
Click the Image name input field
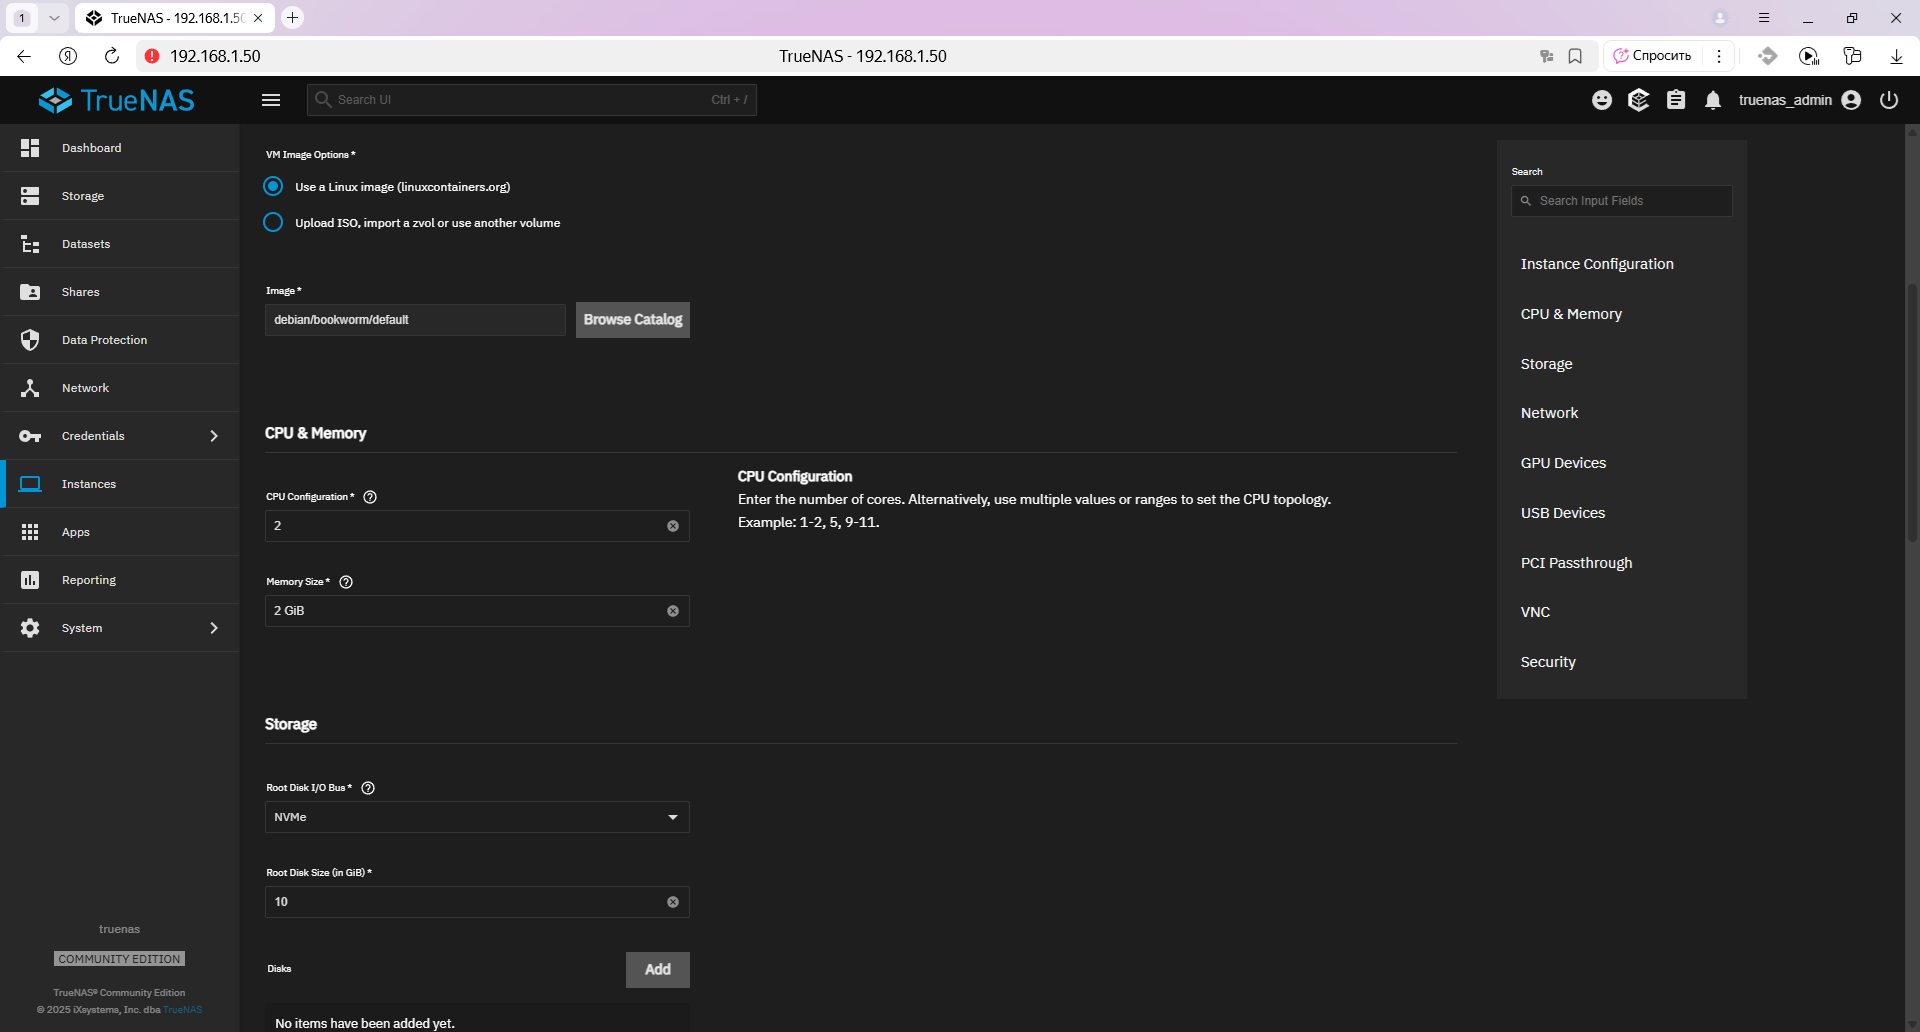415,320
